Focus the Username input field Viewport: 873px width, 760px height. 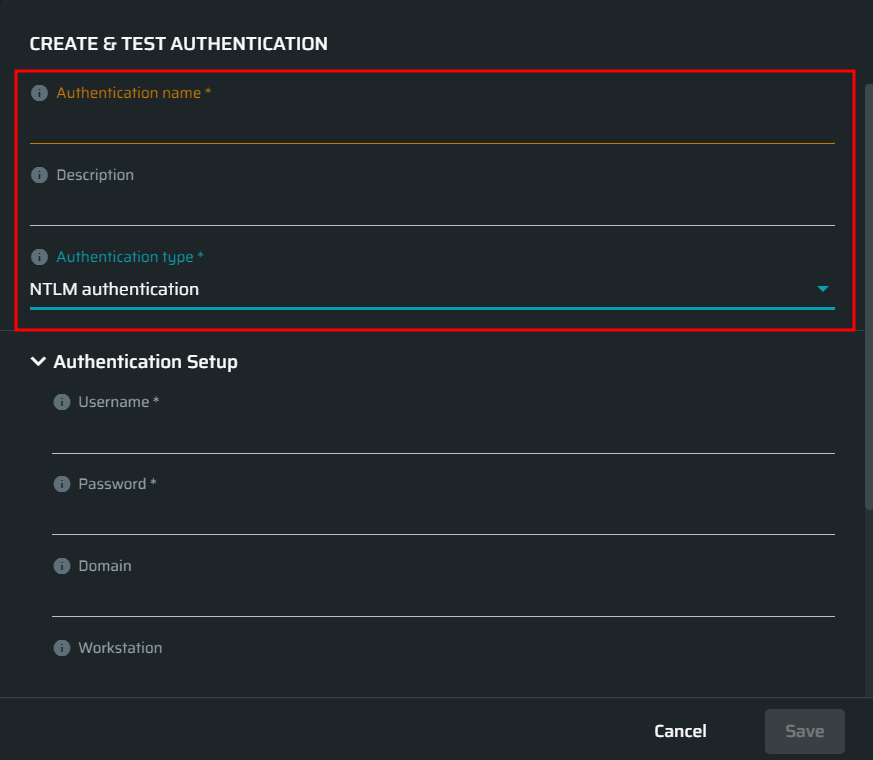[443, 435]
